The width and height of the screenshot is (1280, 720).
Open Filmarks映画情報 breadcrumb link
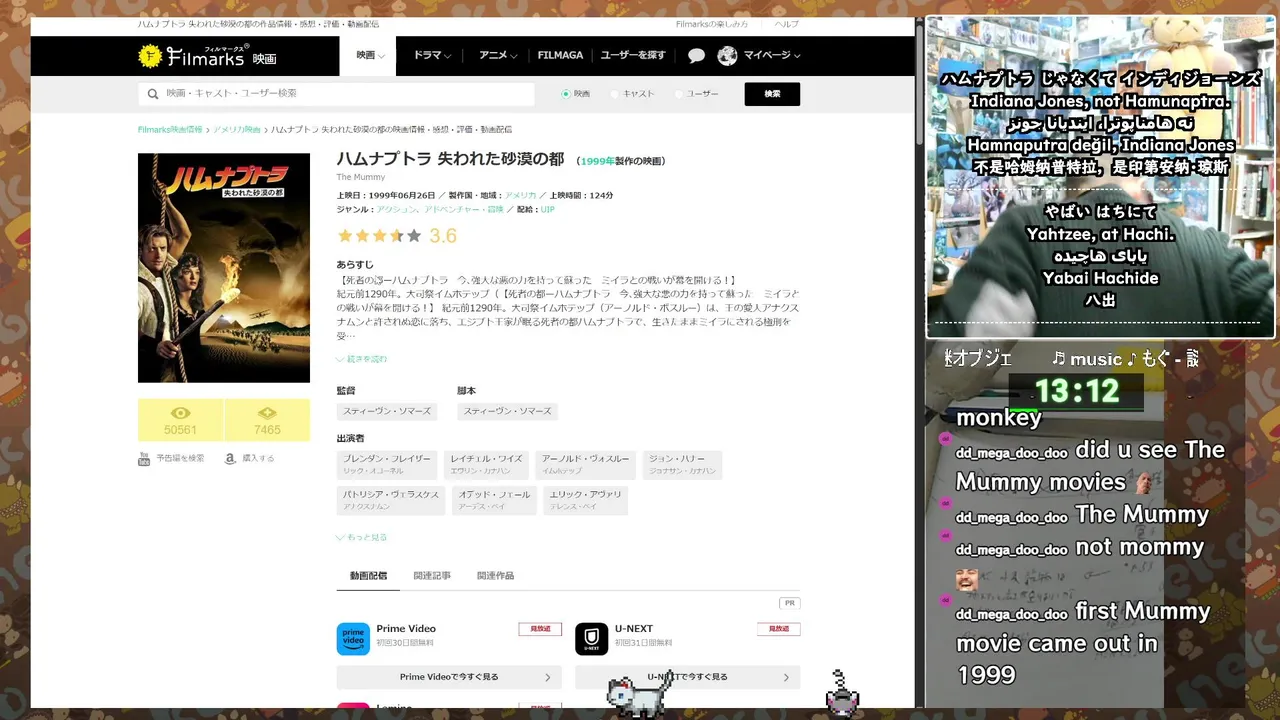[170, 130]
